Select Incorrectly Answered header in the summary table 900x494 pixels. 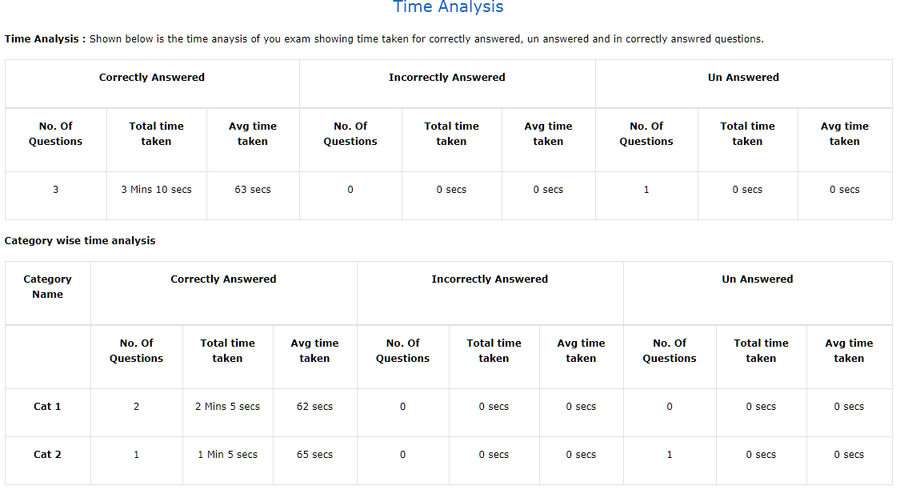[447, 78]
